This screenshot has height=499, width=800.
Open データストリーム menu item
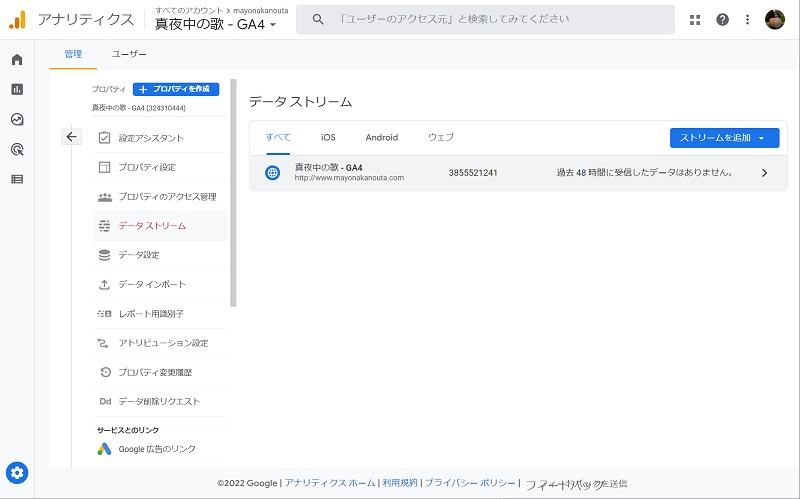[x=160, y=226]
